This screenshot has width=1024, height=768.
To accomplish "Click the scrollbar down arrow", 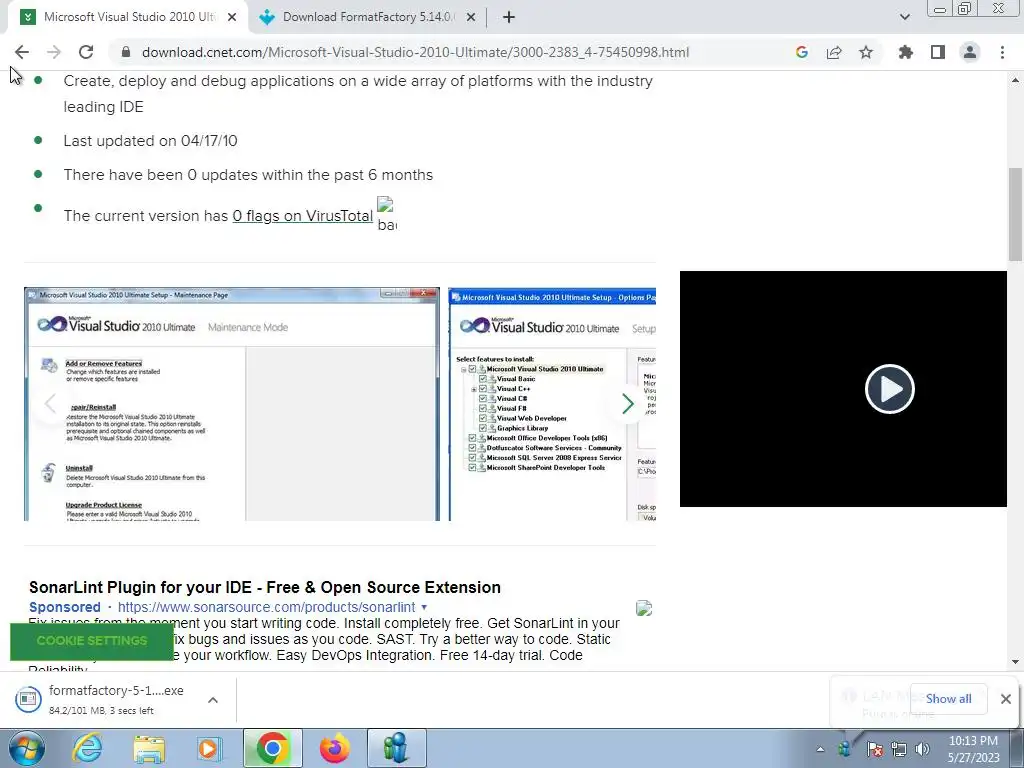I will coord(1015,662).
